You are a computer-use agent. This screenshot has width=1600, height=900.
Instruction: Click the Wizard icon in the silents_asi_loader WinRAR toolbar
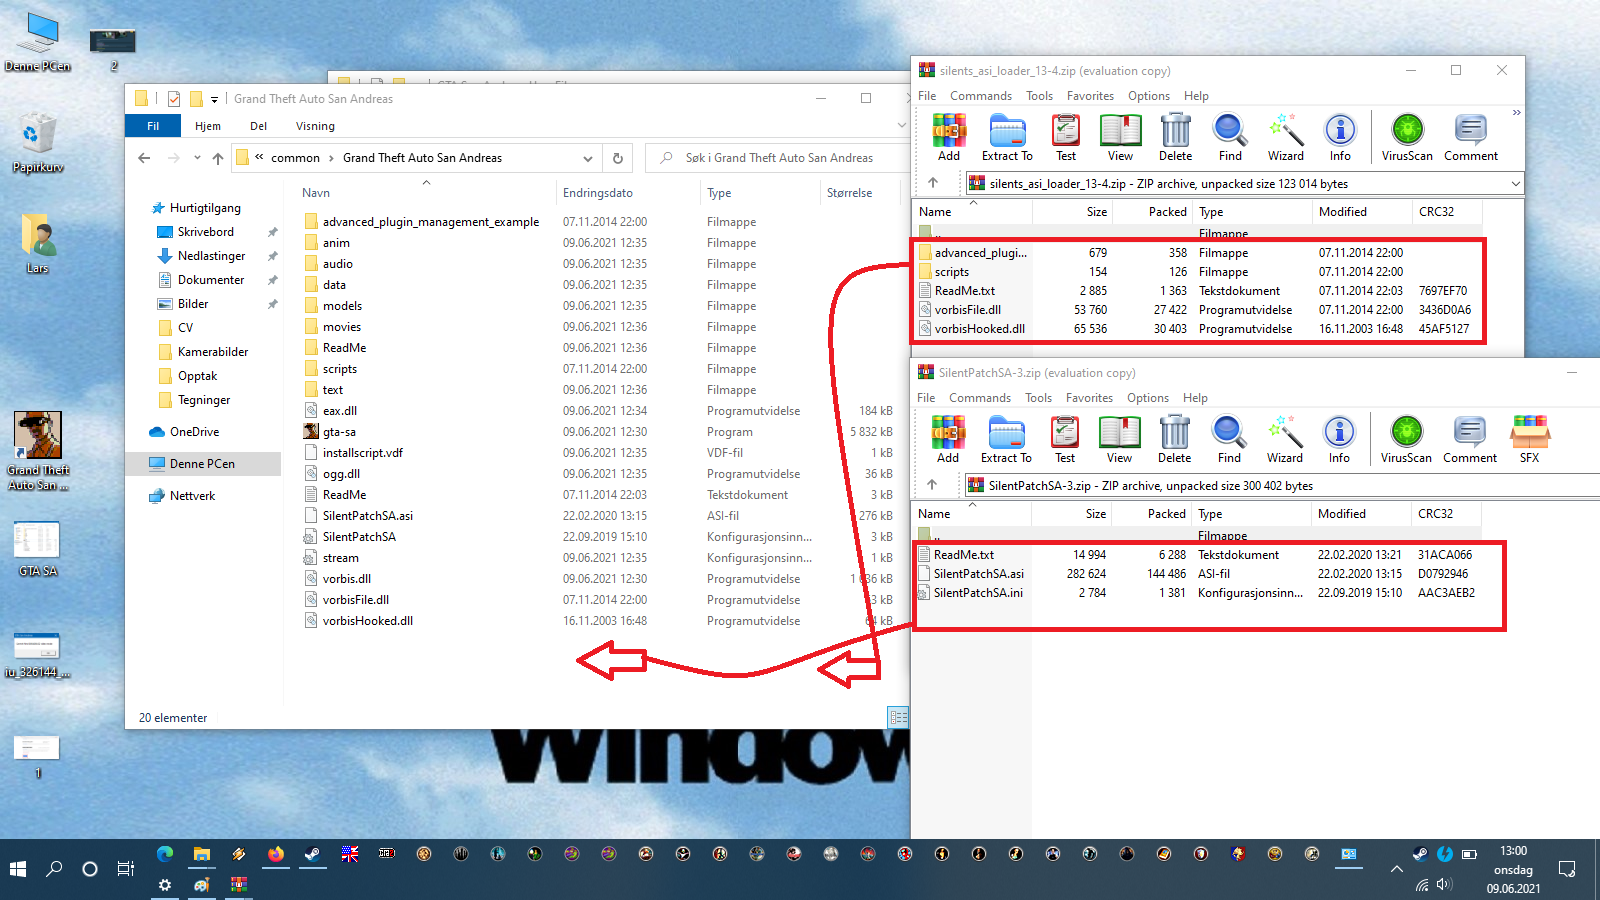coord(1286,138)
